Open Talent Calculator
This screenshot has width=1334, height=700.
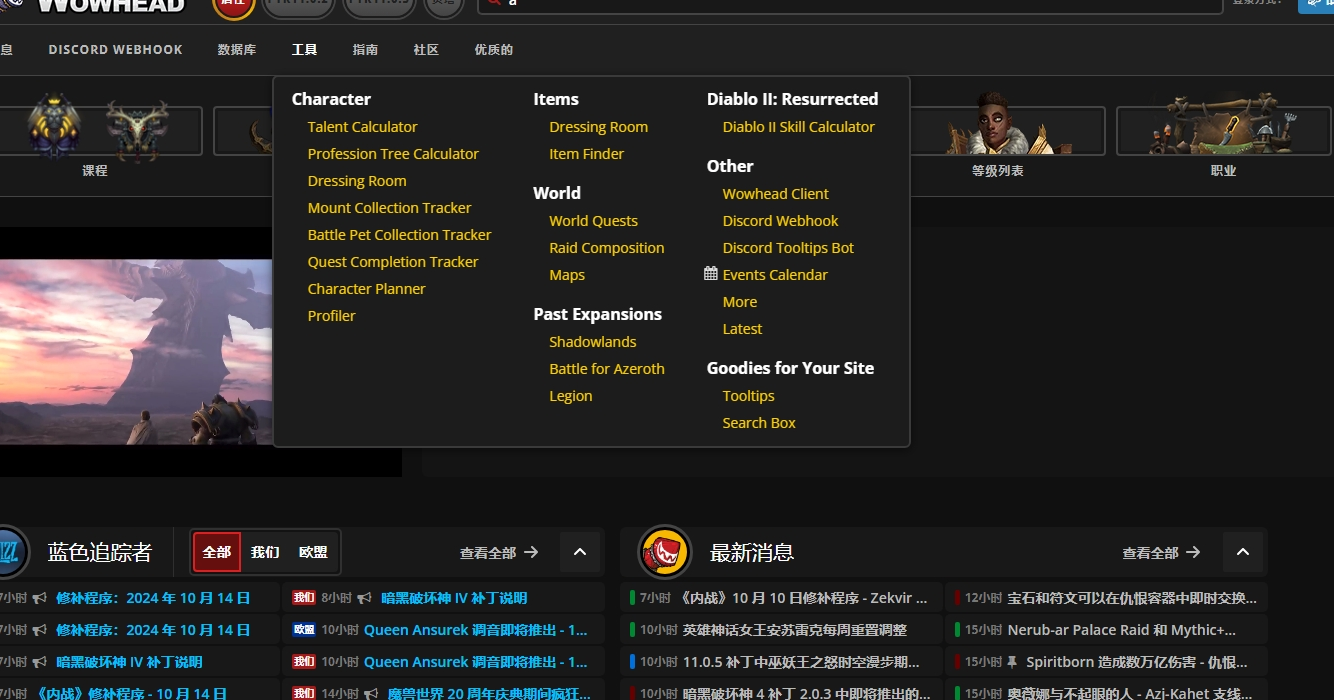[363, 127]
